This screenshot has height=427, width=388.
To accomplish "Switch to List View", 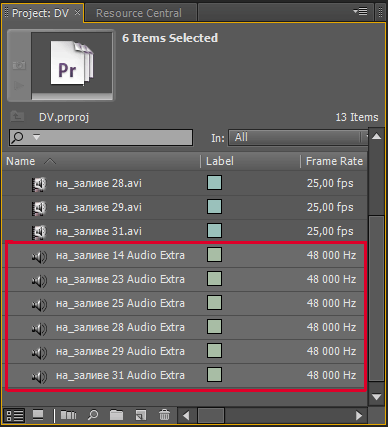I will [x=15, y=415].
